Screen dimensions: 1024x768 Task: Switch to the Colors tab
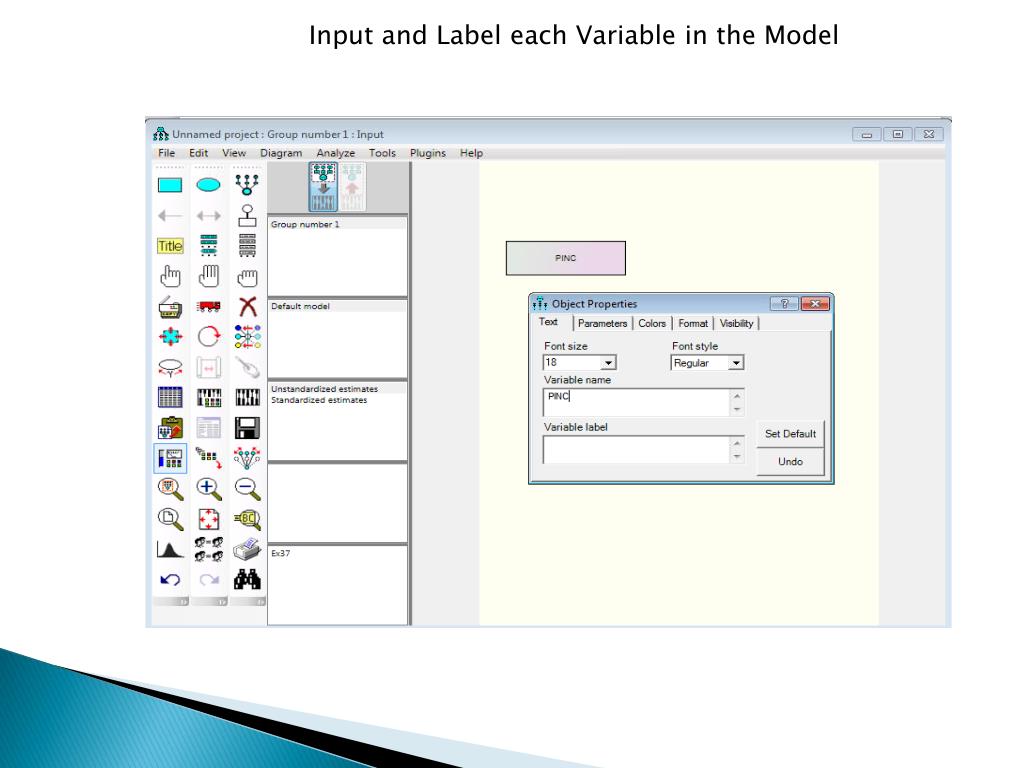652,323
